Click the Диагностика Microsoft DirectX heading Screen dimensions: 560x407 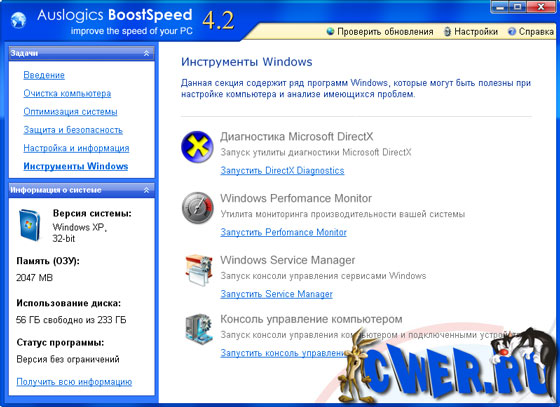296,137
